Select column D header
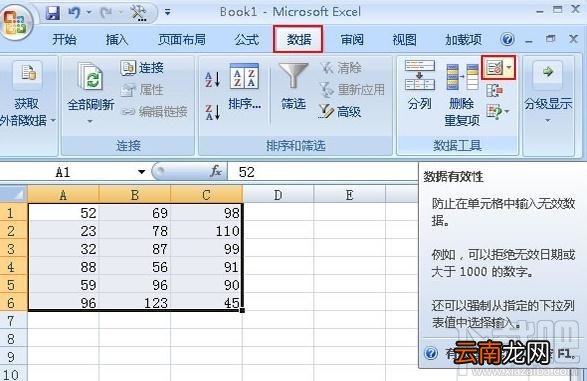This screenshot has height=381, width=587. click(x=278, y=195)
